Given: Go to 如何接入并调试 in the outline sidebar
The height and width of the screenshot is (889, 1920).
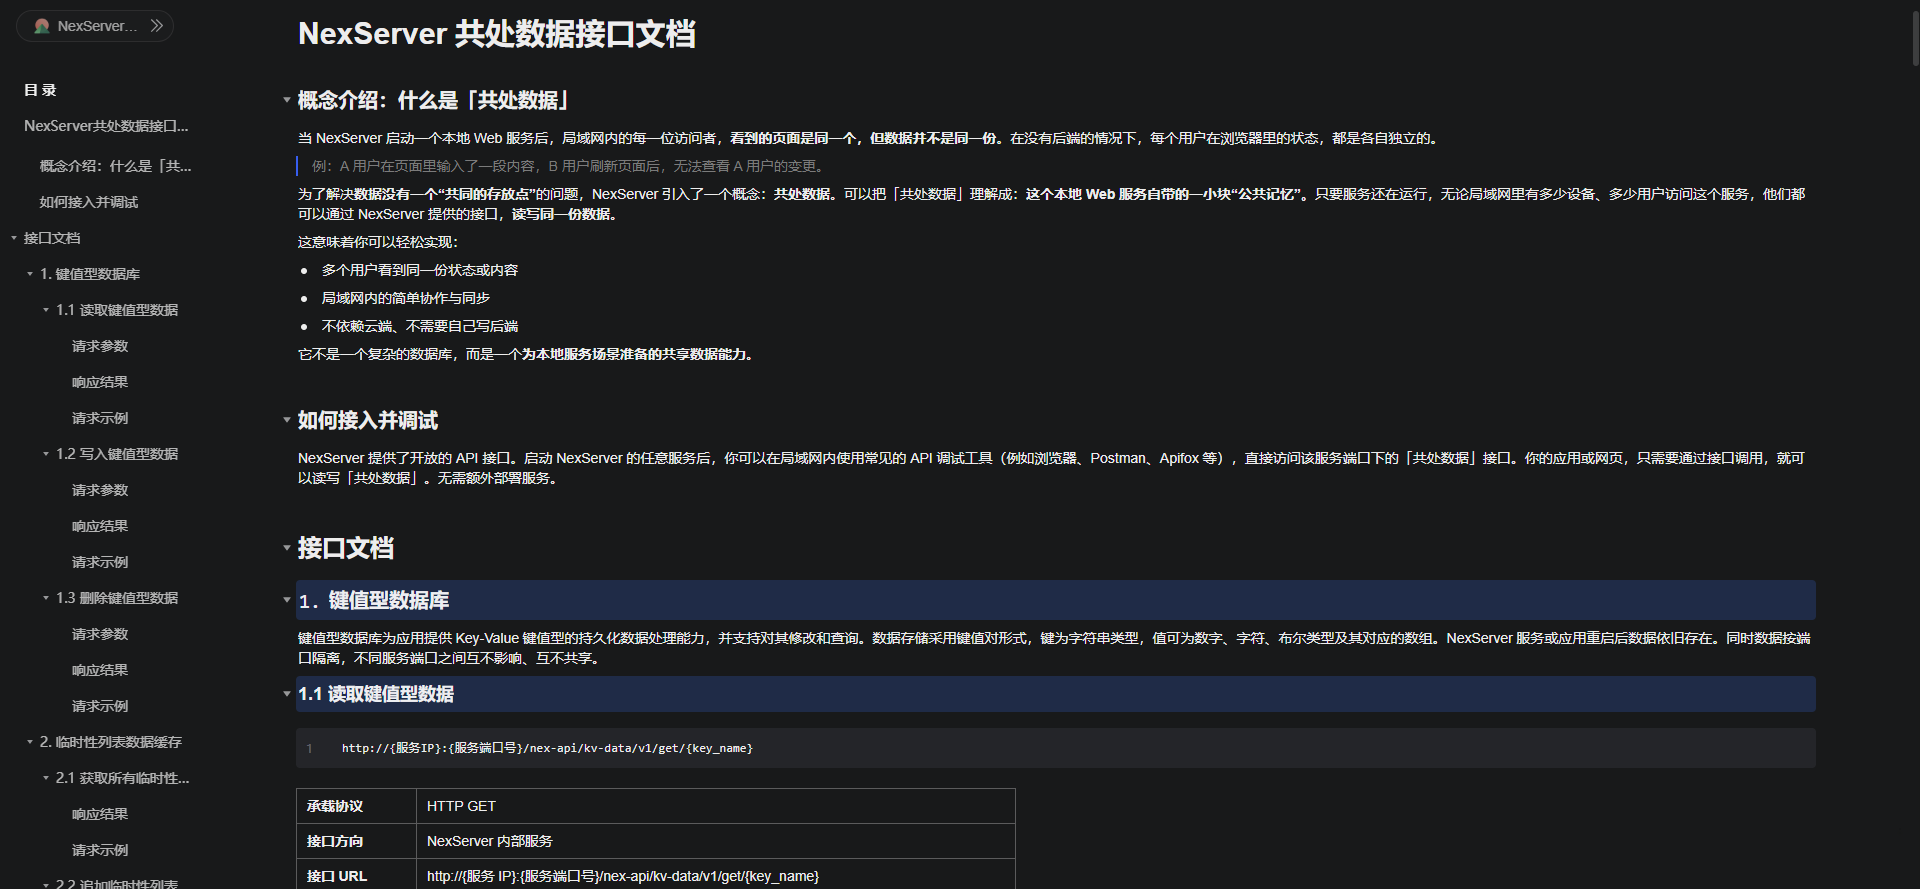Looking at the screenshot, I should (x=89, y=202).
